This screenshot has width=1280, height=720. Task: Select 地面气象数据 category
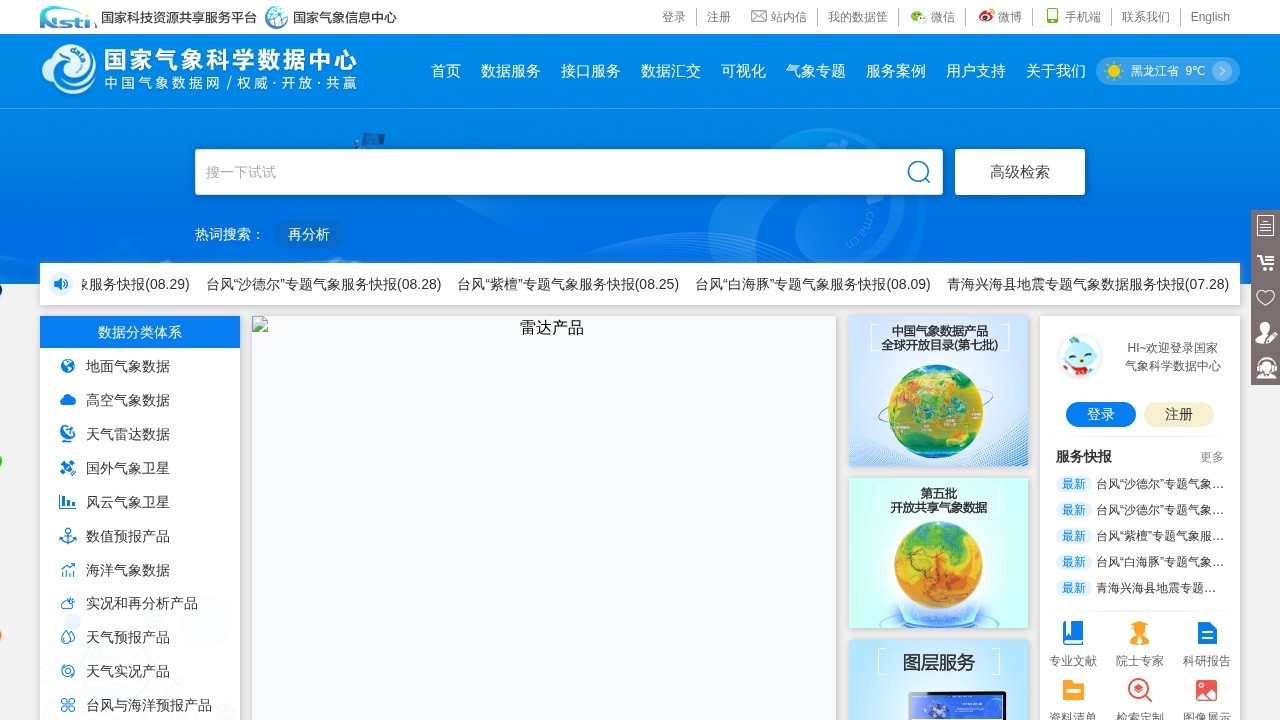tap(128, 366)
